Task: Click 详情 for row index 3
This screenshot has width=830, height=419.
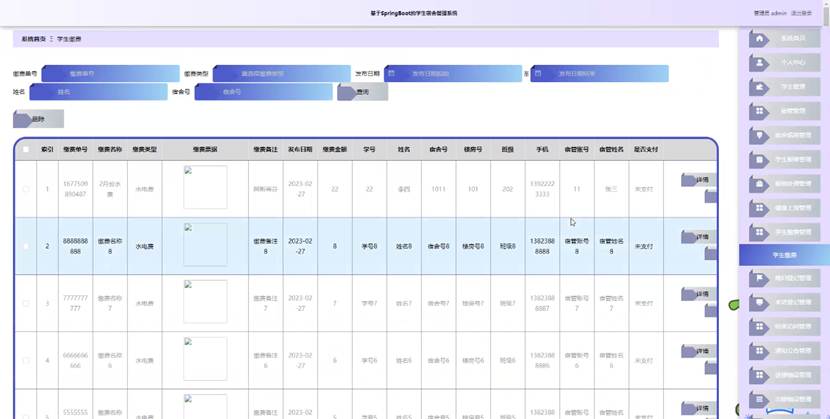Action: click(x=698, y=294)
